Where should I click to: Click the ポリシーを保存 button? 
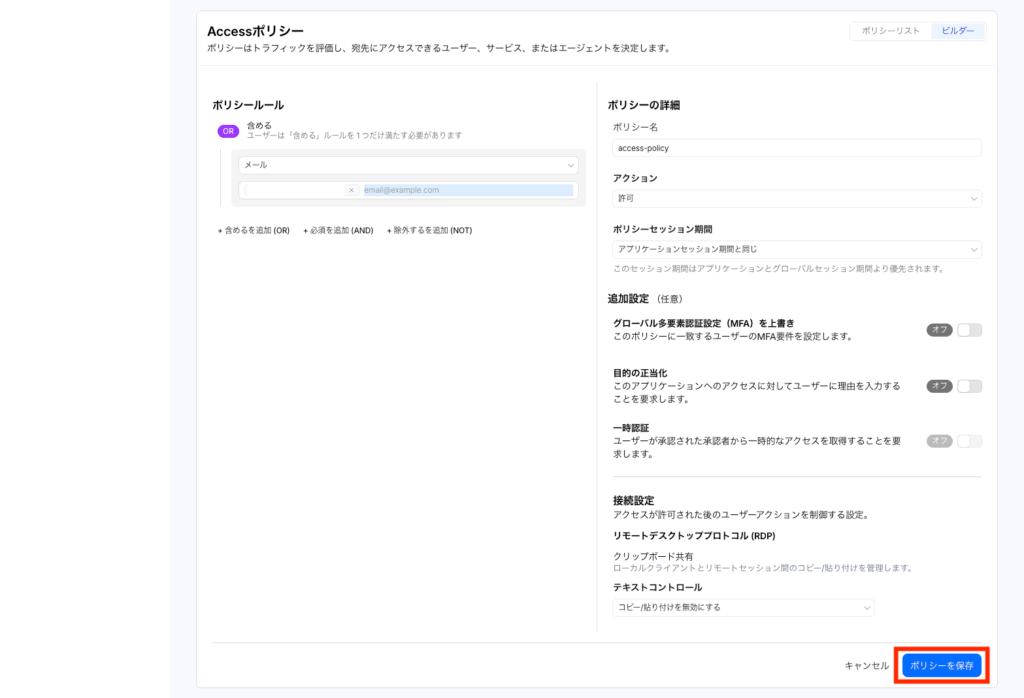[x=942, y=665]
